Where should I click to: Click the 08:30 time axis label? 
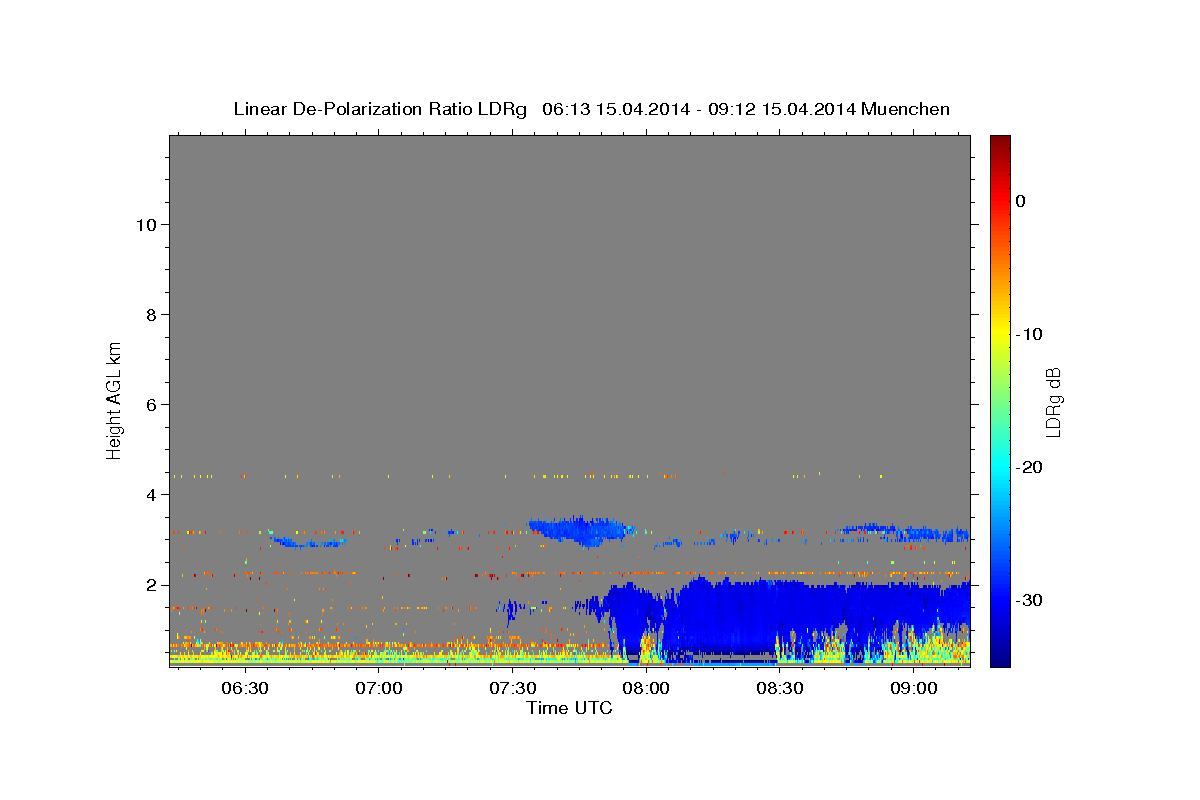click(780, 689)
